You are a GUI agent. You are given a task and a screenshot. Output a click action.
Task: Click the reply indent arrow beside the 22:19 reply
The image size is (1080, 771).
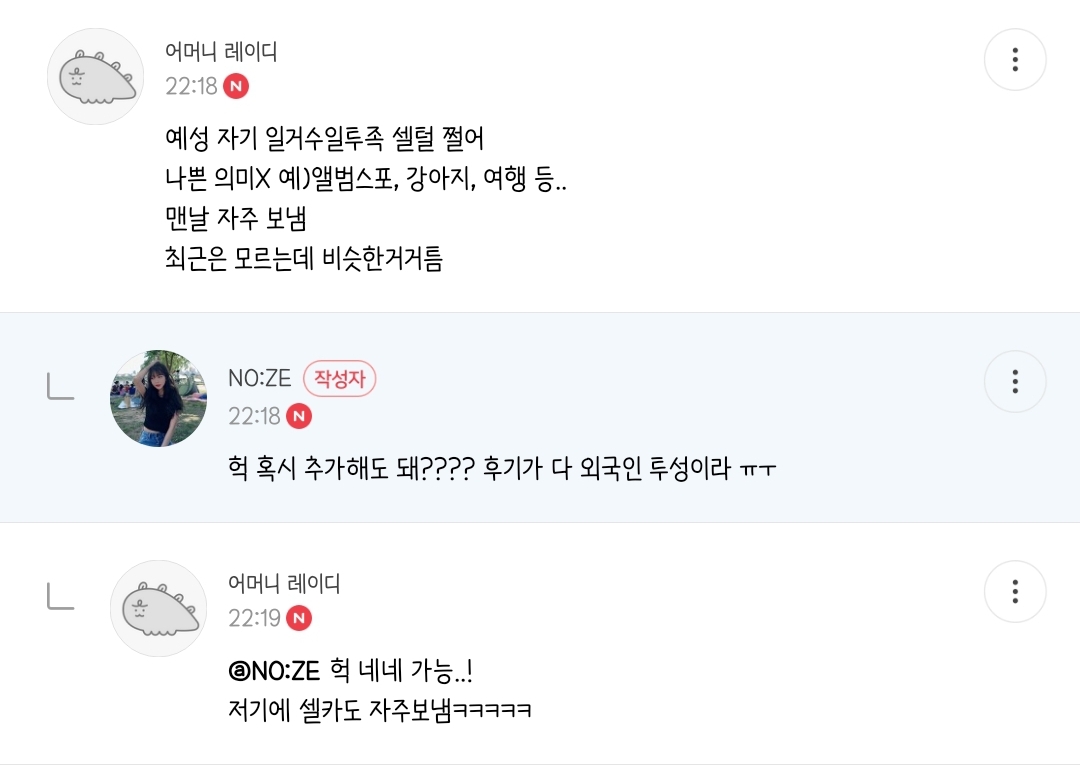click(61, 596)
